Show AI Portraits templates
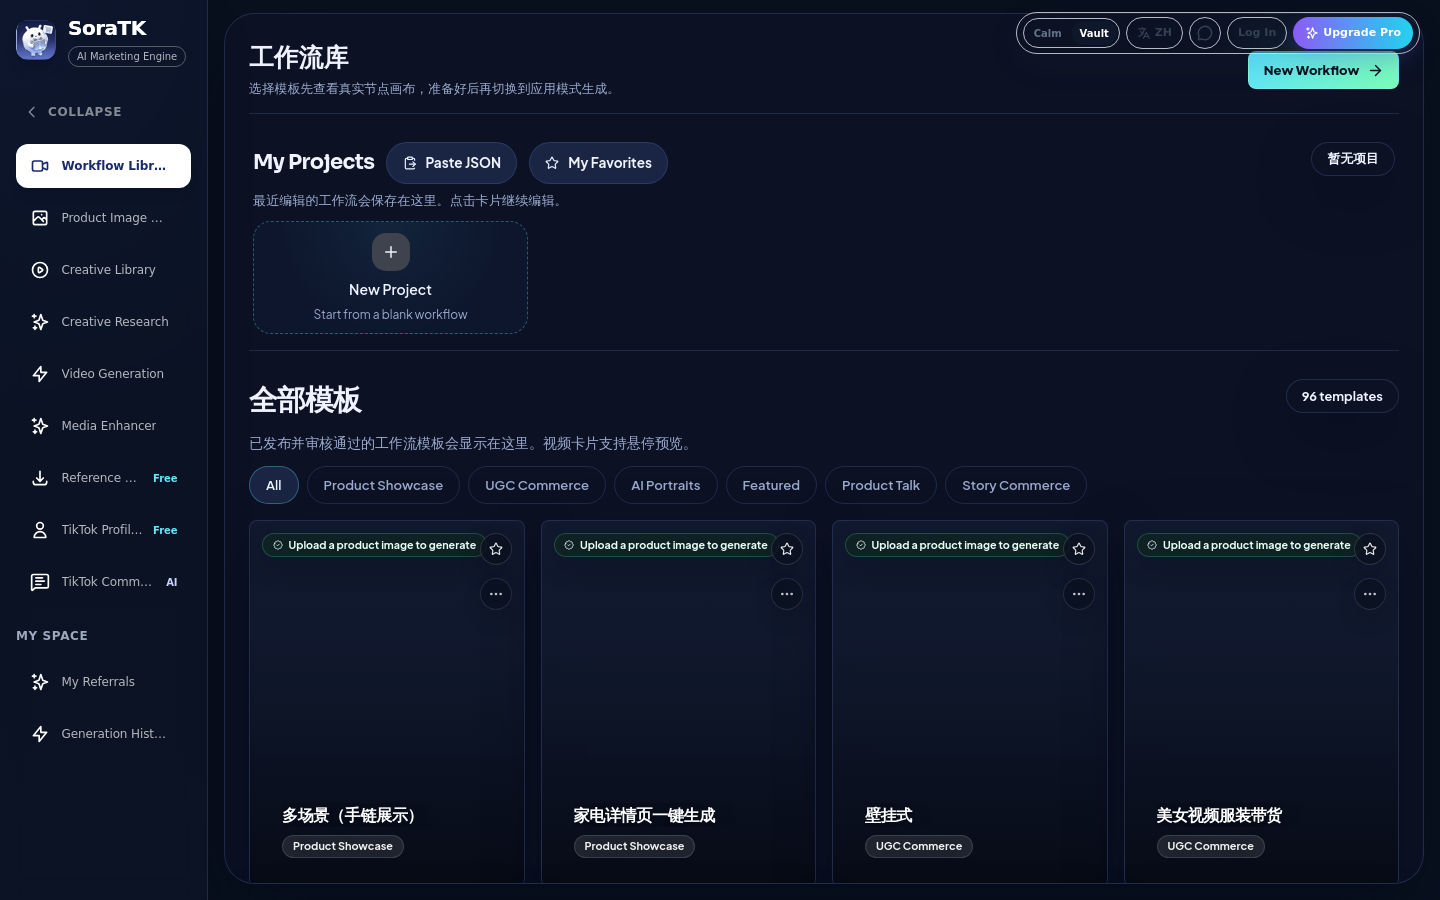This screenshot has width=1440, height=900. 666,485
